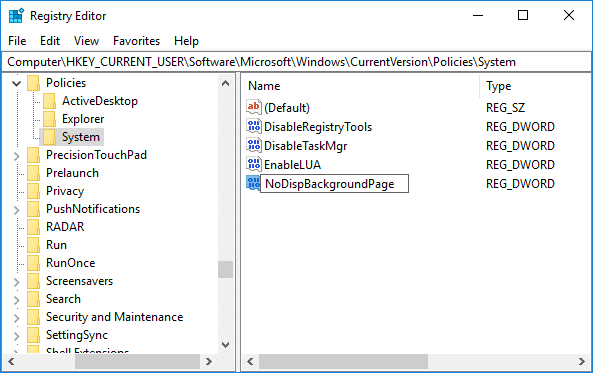
Task: Click the PrecisionTouchPad folder icon
Action: pos(33,155)
